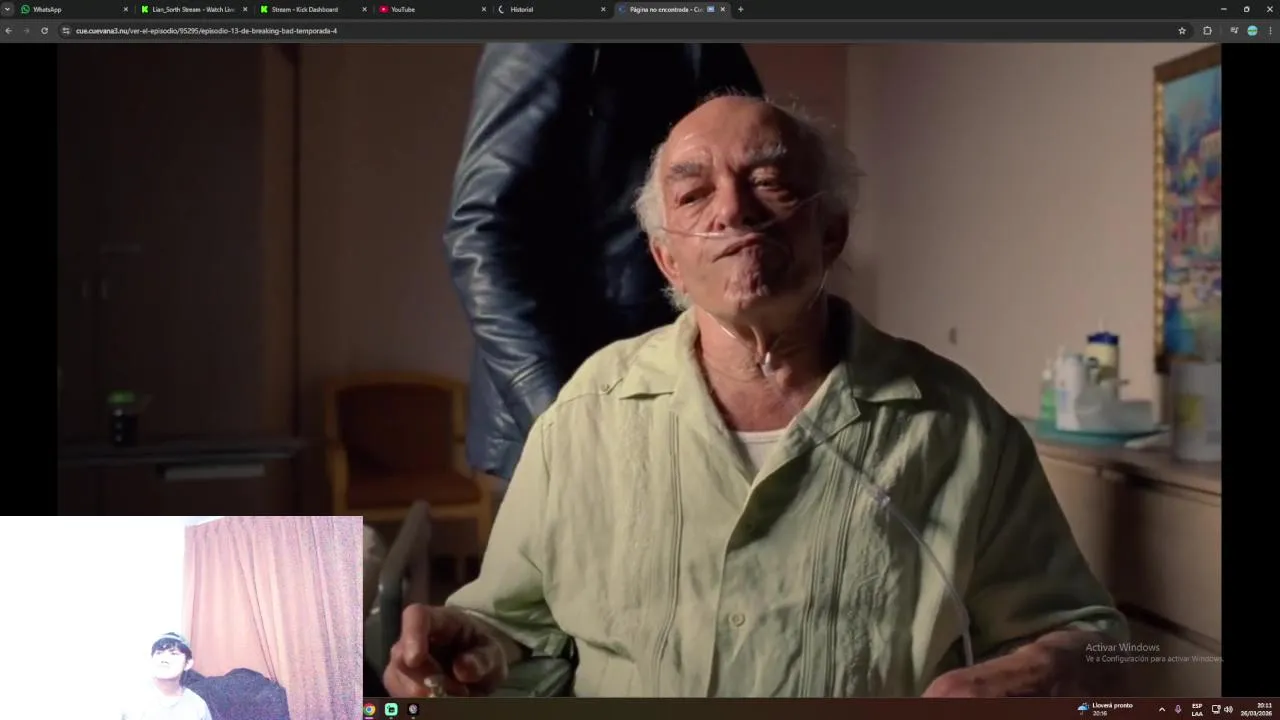
Task: View site information icon in address bar
Action: [66, 31]
